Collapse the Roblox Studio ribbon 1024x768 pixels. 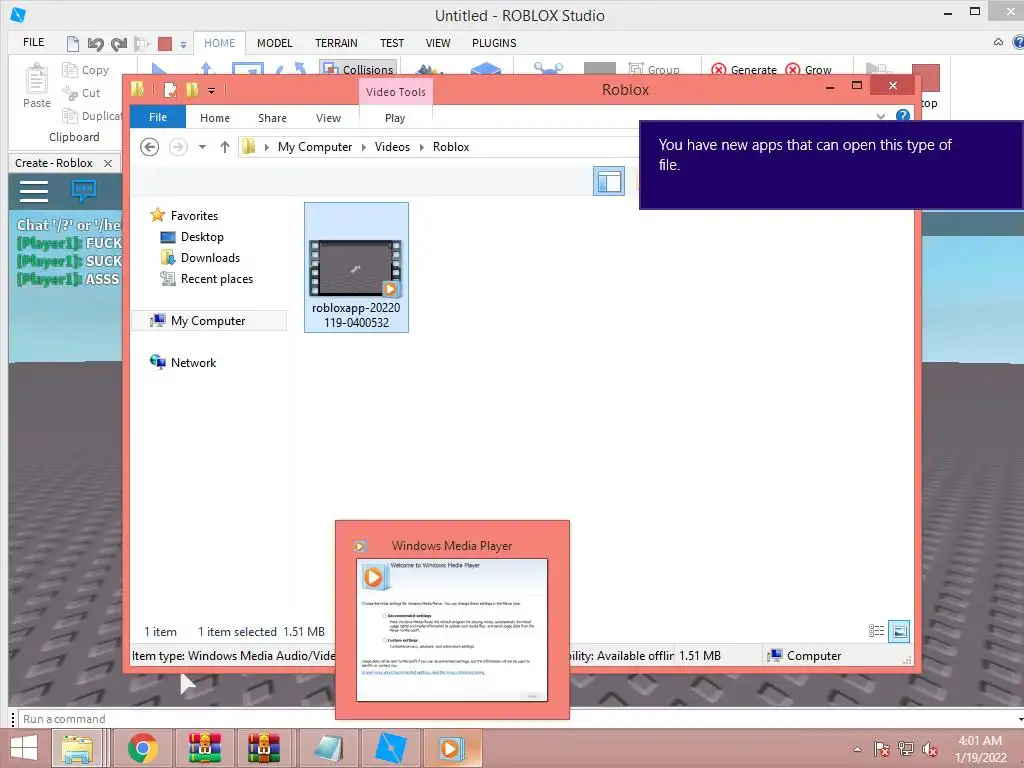click(998, 42)
